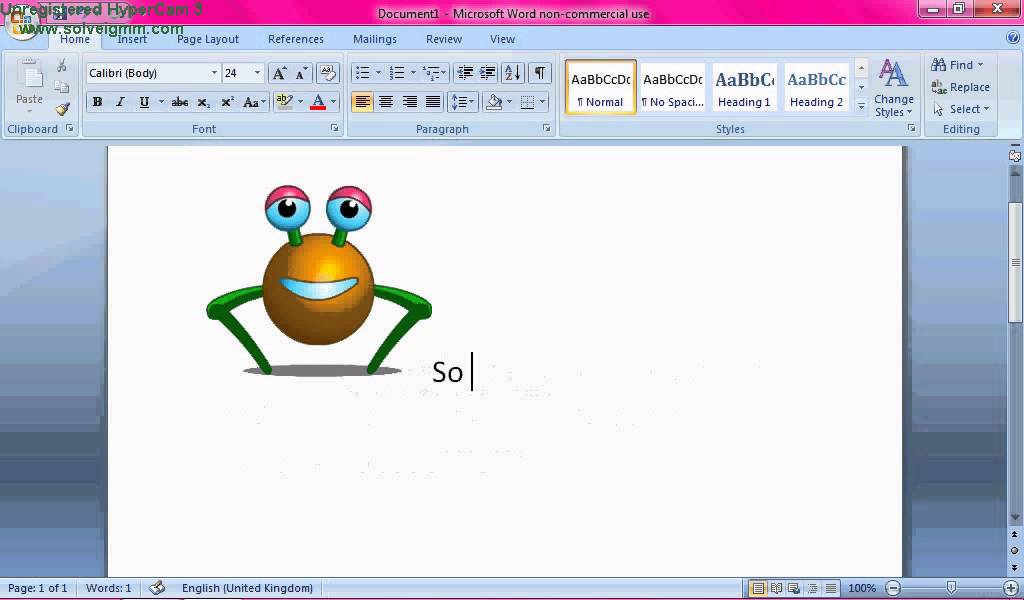The width and height of the screenshot is (1024, 600).
Task: Open the Review tab
Action: click(x=444, y=39)
